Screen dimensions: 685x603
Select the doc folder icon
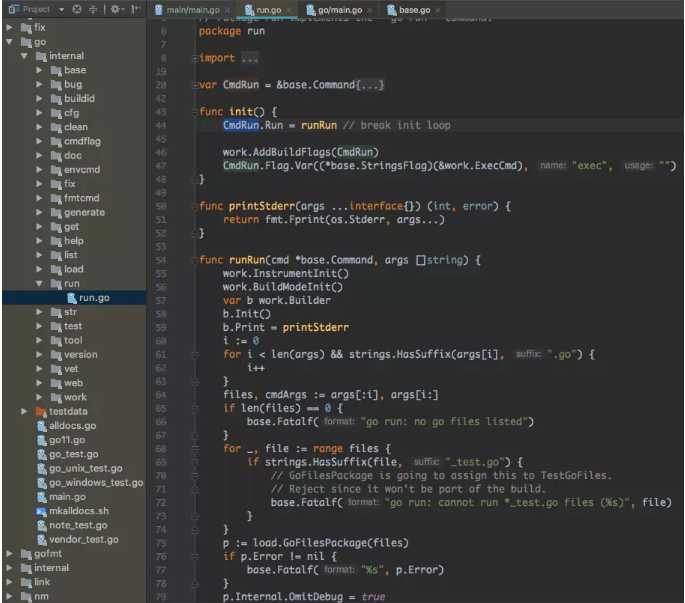[56, 156]
